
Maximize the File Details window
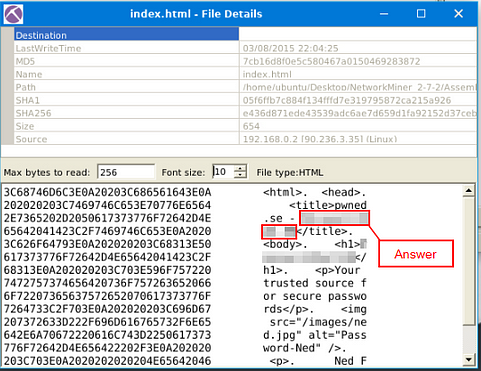click(421, 14)
